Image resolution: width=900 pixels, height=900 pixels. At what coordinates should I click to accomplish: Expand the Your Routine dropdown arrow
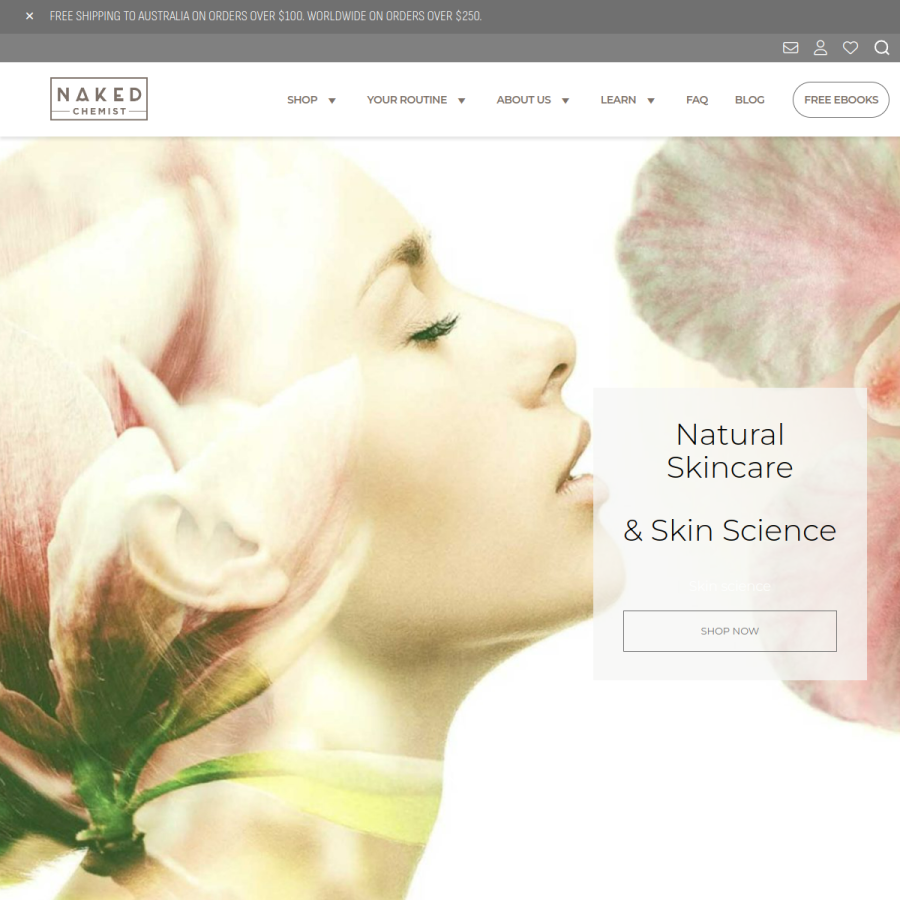[x=461, y=100]
